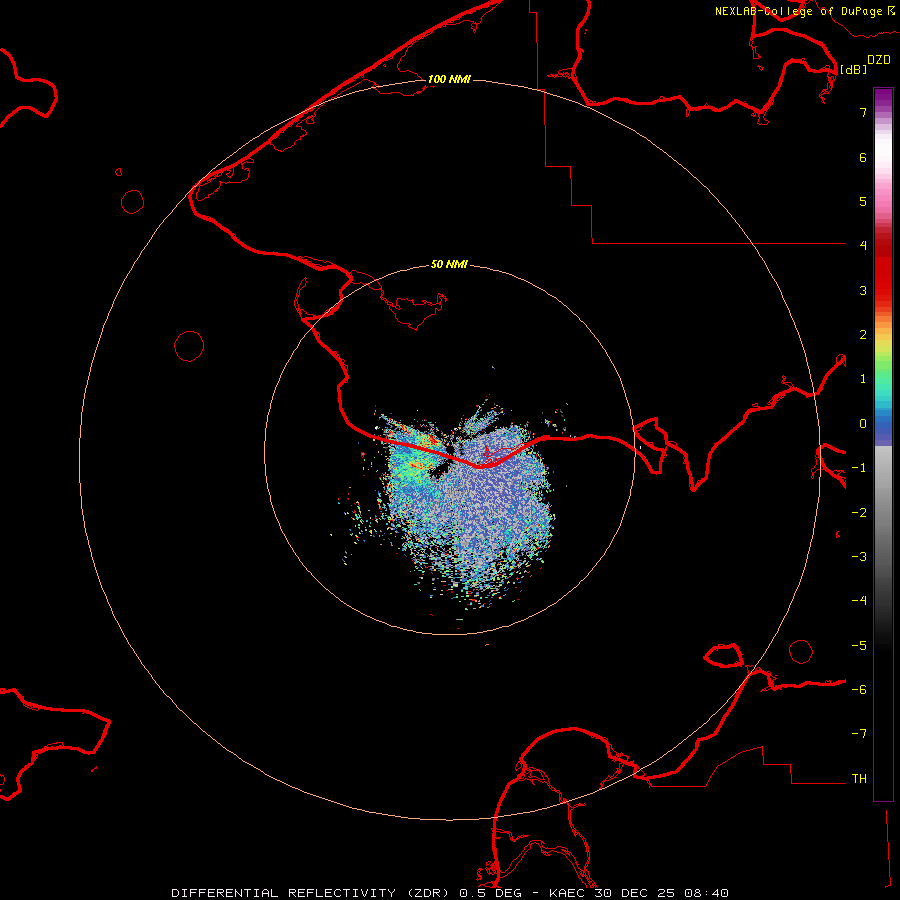
Task: Pick the purple top band of the color bar
Action: (x=883, y=99)
